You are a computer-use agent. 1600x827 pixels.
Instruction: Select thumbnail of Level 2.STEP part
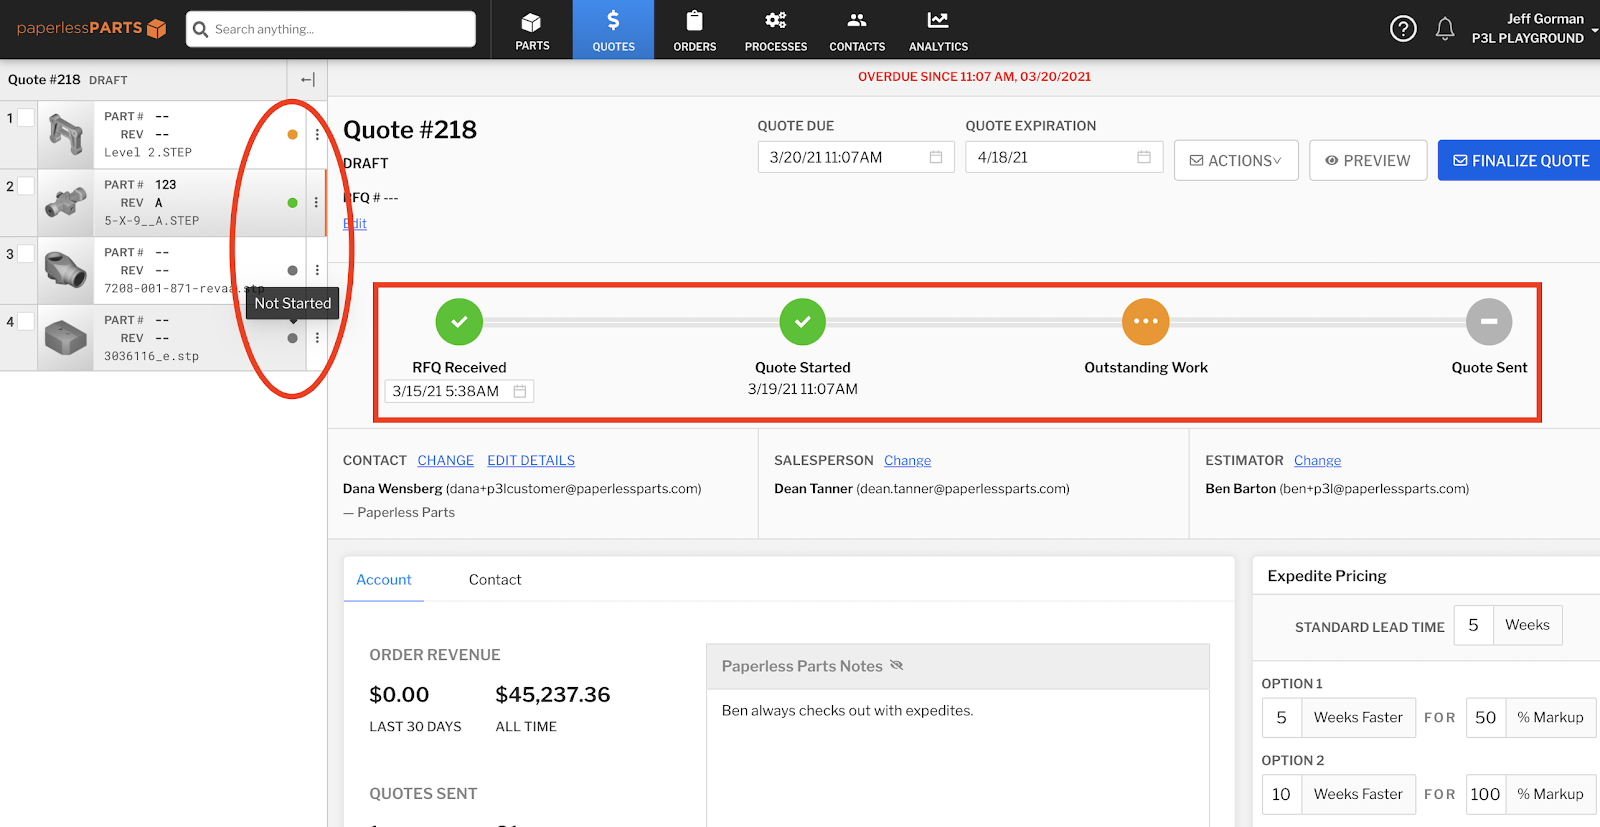pos(65,134)
